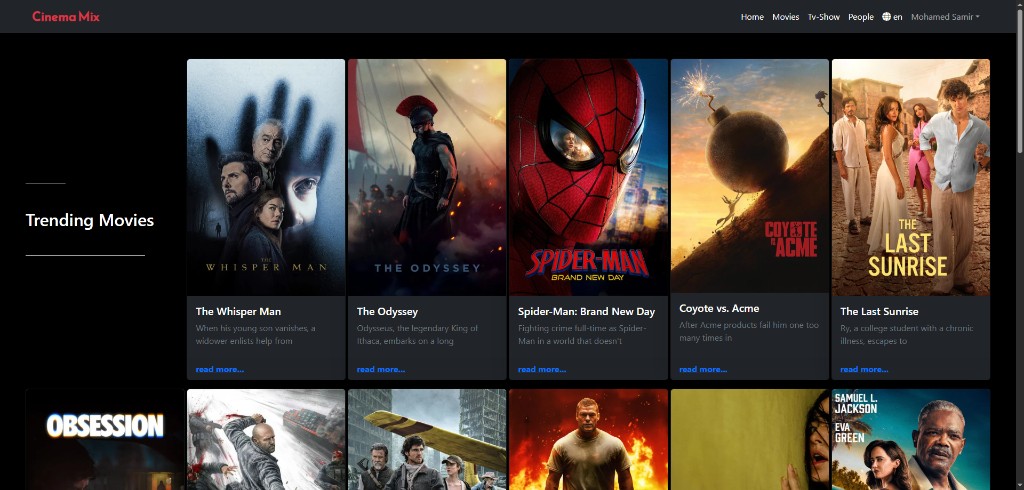Open the Spider-Man Brand New Day poster

tap(588, 178)
